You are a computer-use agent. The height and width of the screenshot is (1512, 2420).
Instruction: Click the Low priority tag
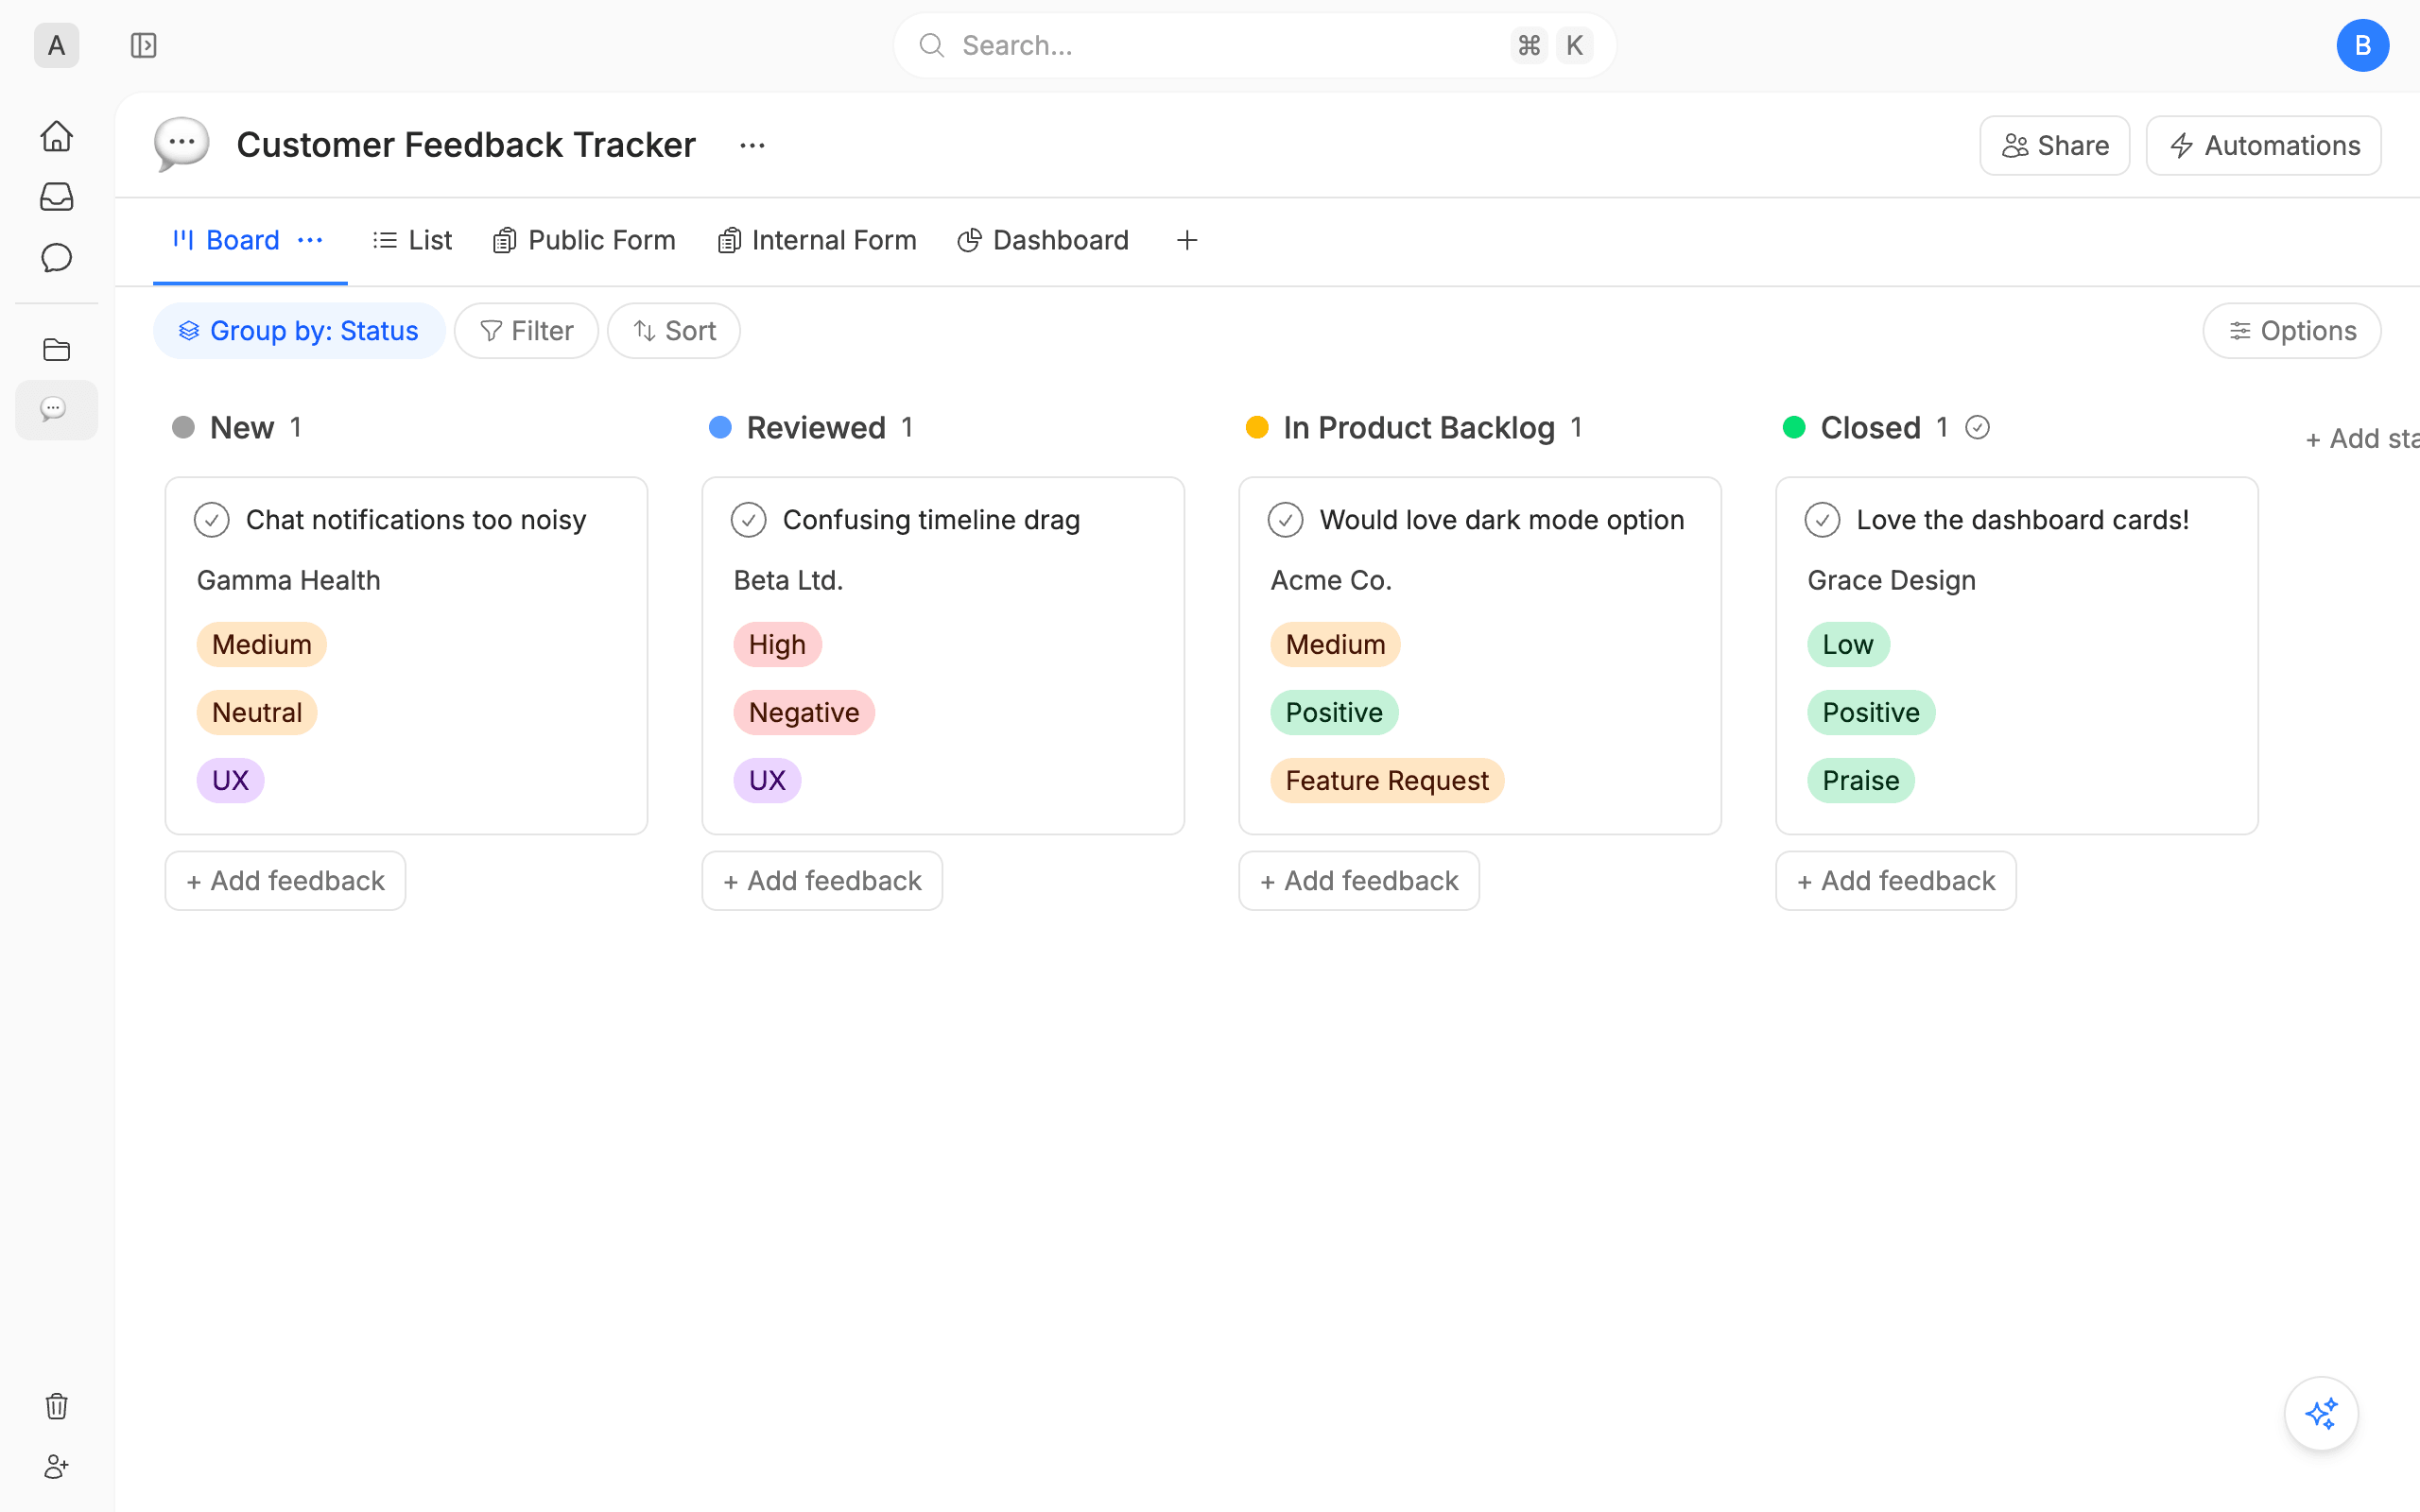(1848, 645)
